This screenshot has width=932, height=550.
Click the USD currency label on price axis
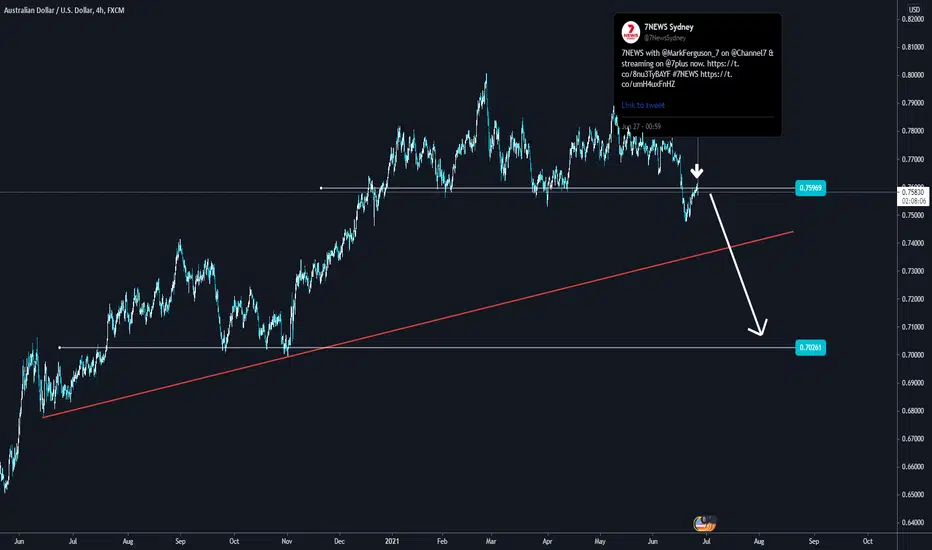coord(914,10)
